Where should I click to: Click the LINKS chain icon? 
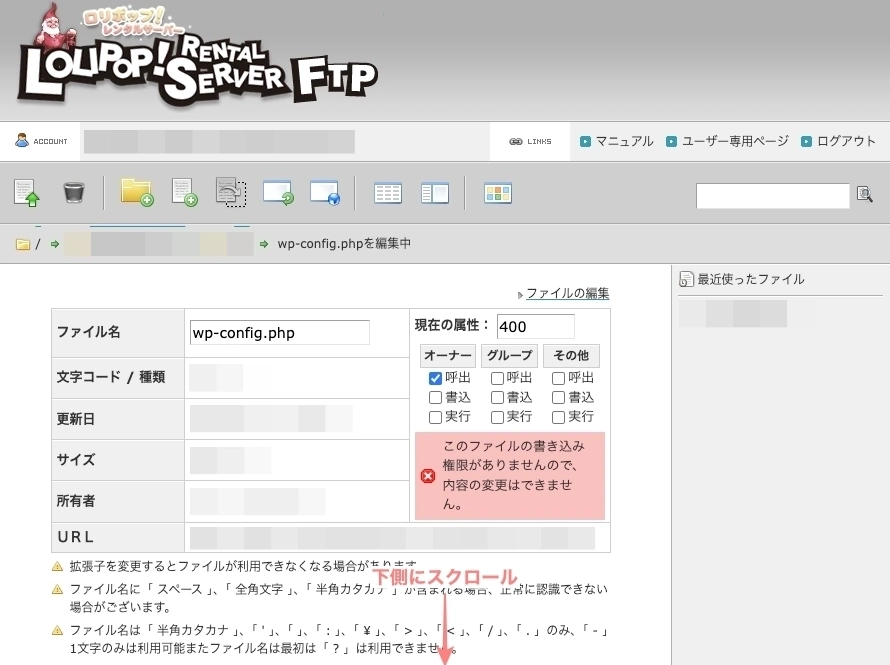(515, 141)
